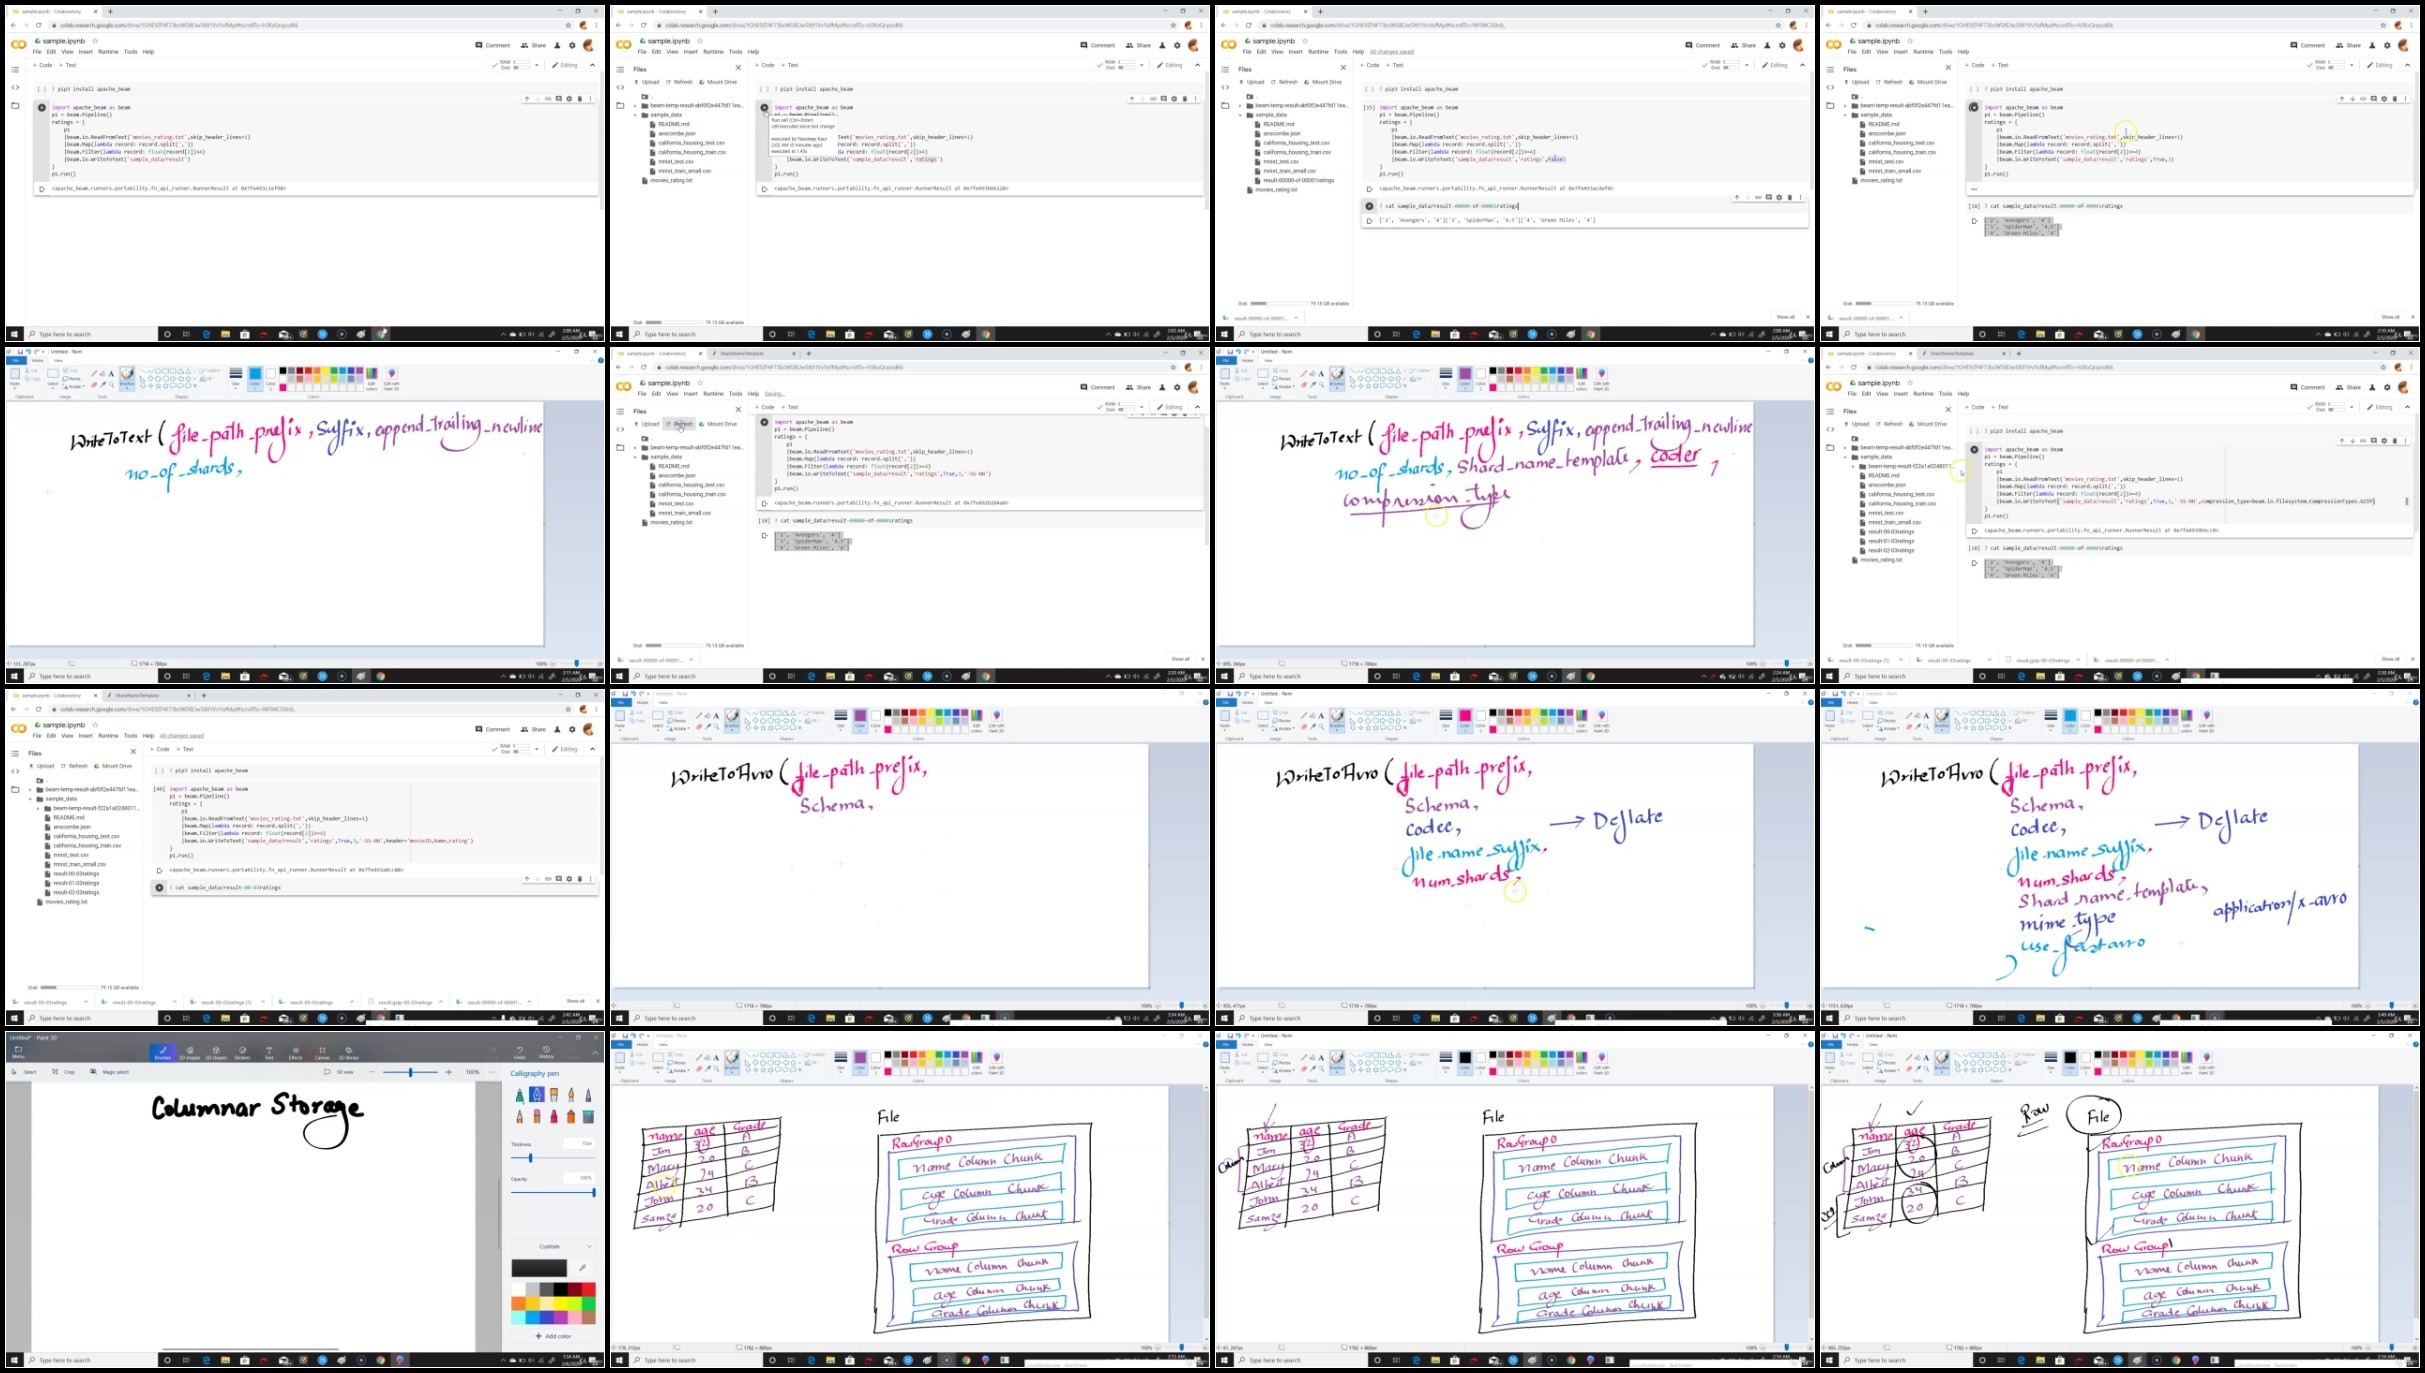2425x1373 pixels.
Task: In Colab cell-[40] frame, click delete cell trash icon
Action: click(x=580, y=879)
